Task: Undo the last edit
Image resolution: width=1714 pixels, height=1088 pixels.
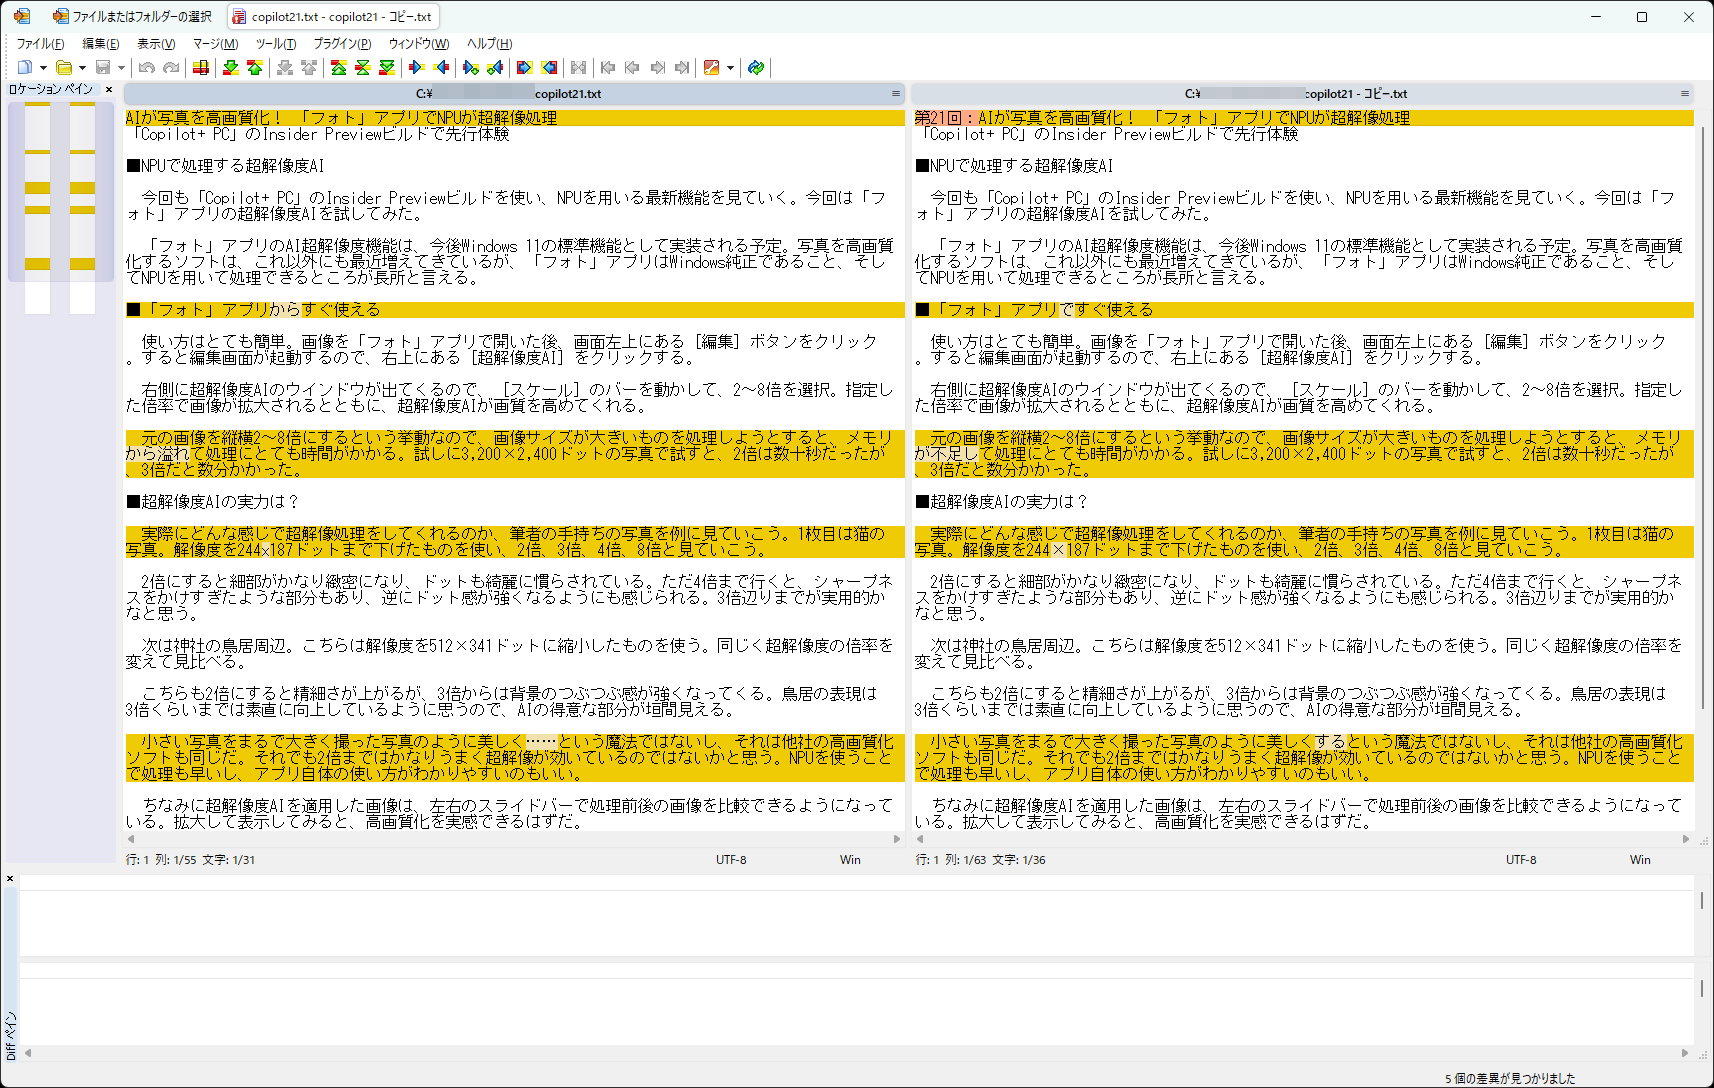Action: point(146,67)
